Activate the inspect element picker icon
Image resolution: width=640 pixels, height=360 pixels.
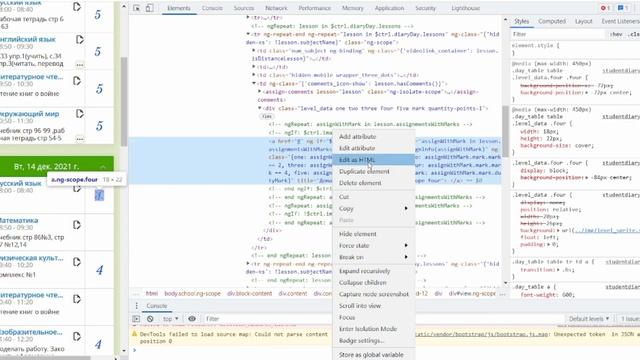point(137,8)
